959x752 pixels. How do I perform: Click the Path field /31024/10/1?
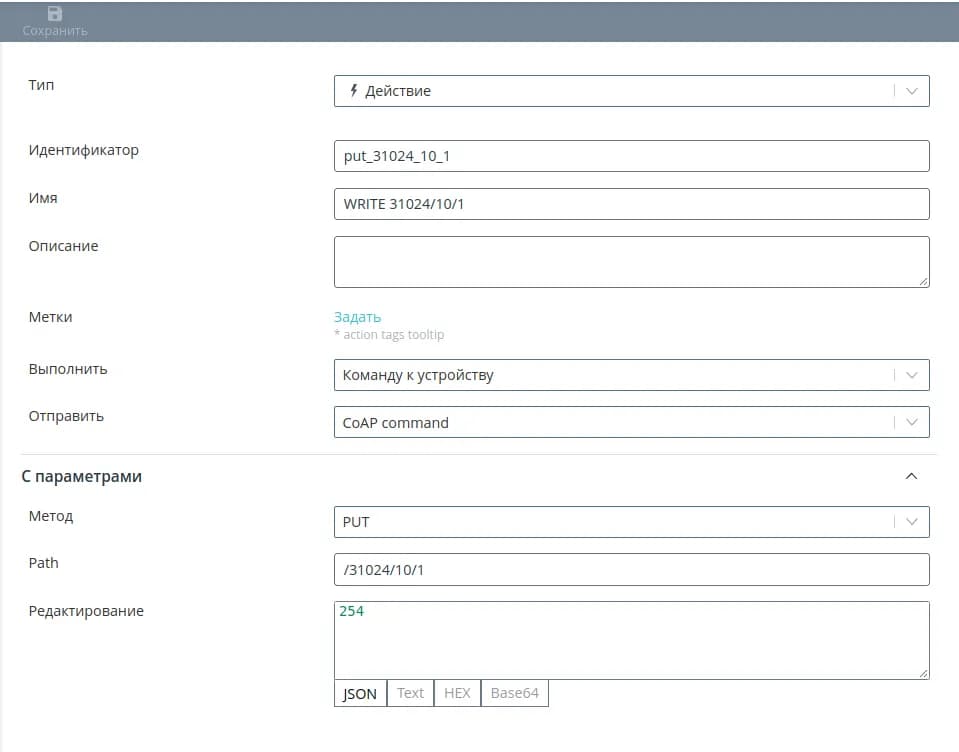(x=630, y=569)
